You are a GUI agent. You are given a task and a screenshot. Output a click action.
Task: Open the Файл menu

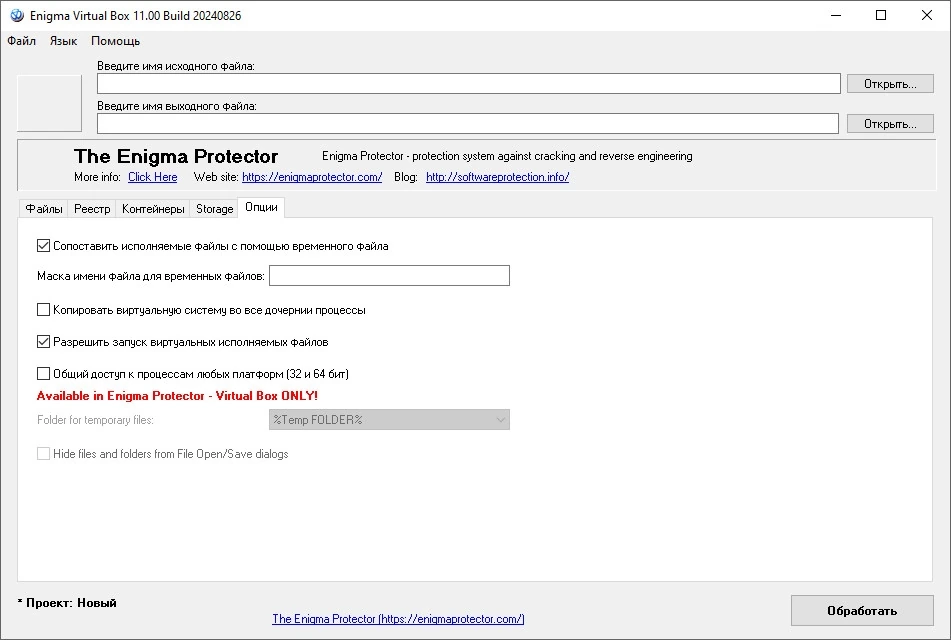21,41
